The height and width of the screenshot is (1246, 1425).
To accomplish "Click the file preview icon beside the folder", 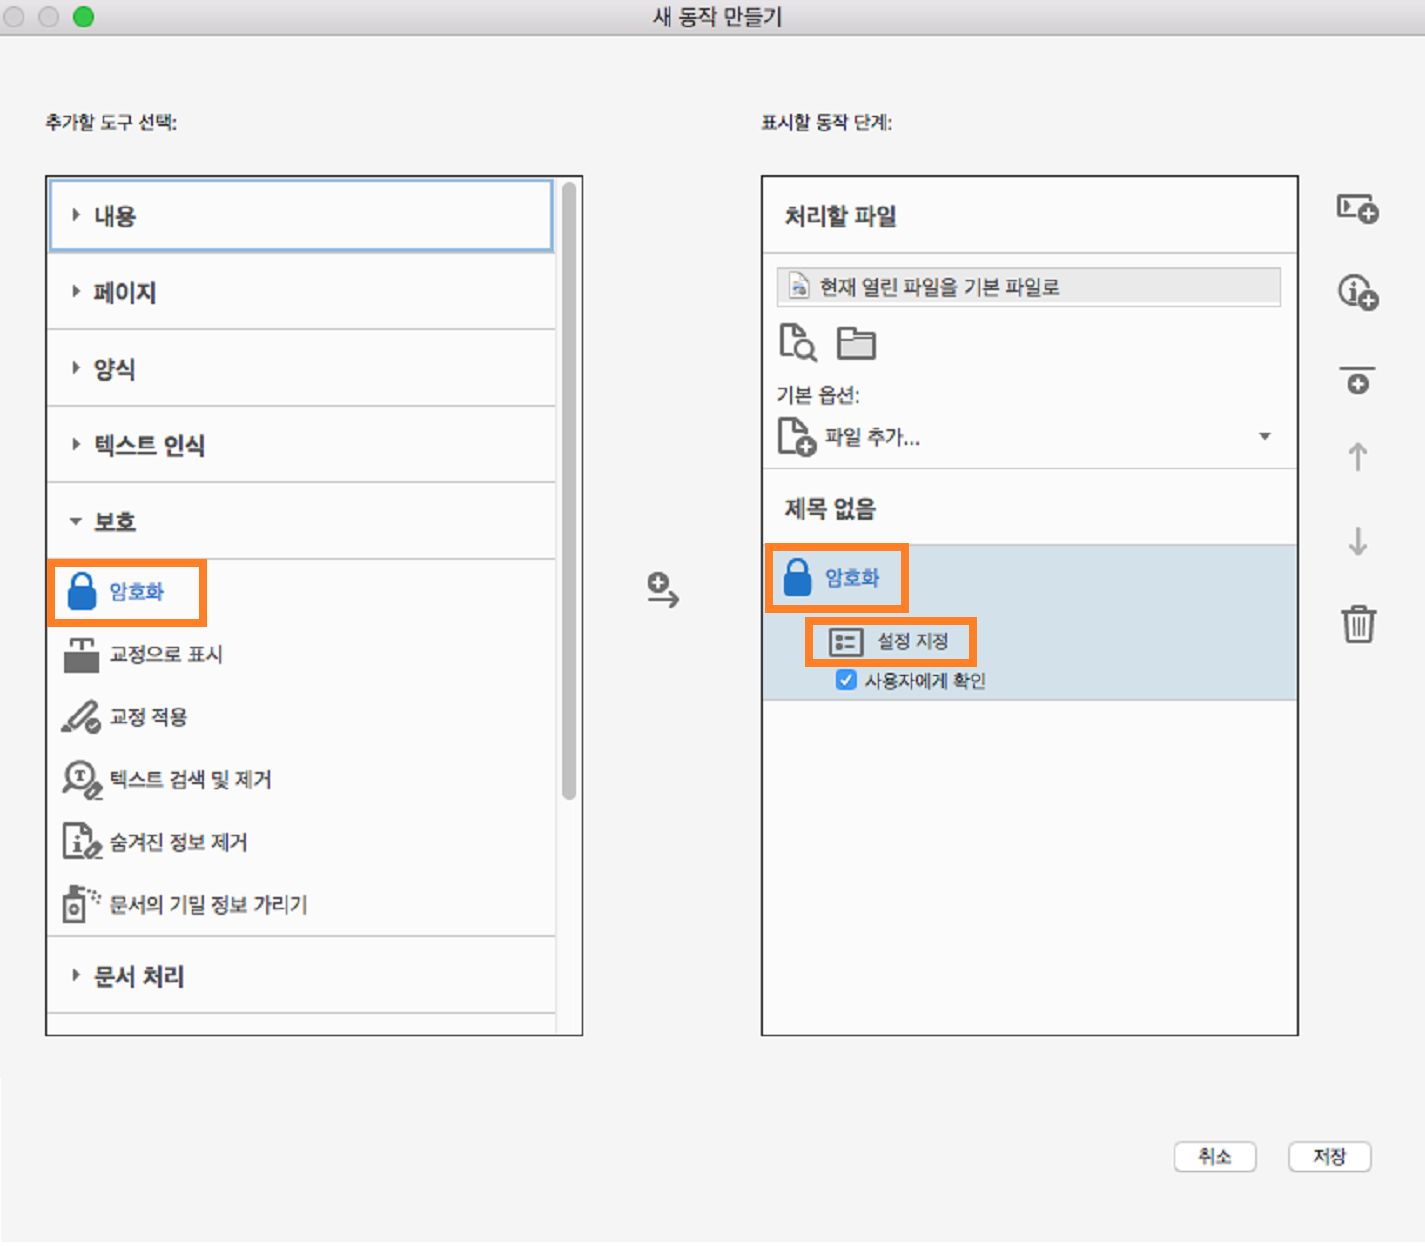I will [797, 342].
